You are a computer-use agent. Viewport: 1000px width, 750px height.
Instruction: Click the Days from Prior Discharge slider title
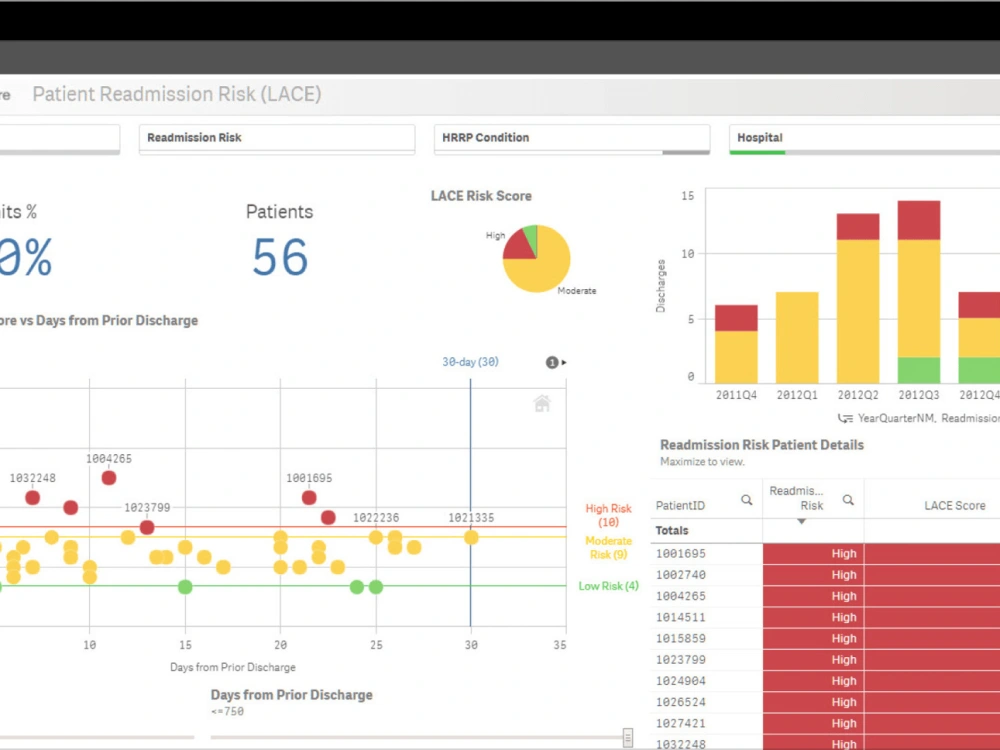click(x=291, y=695)
